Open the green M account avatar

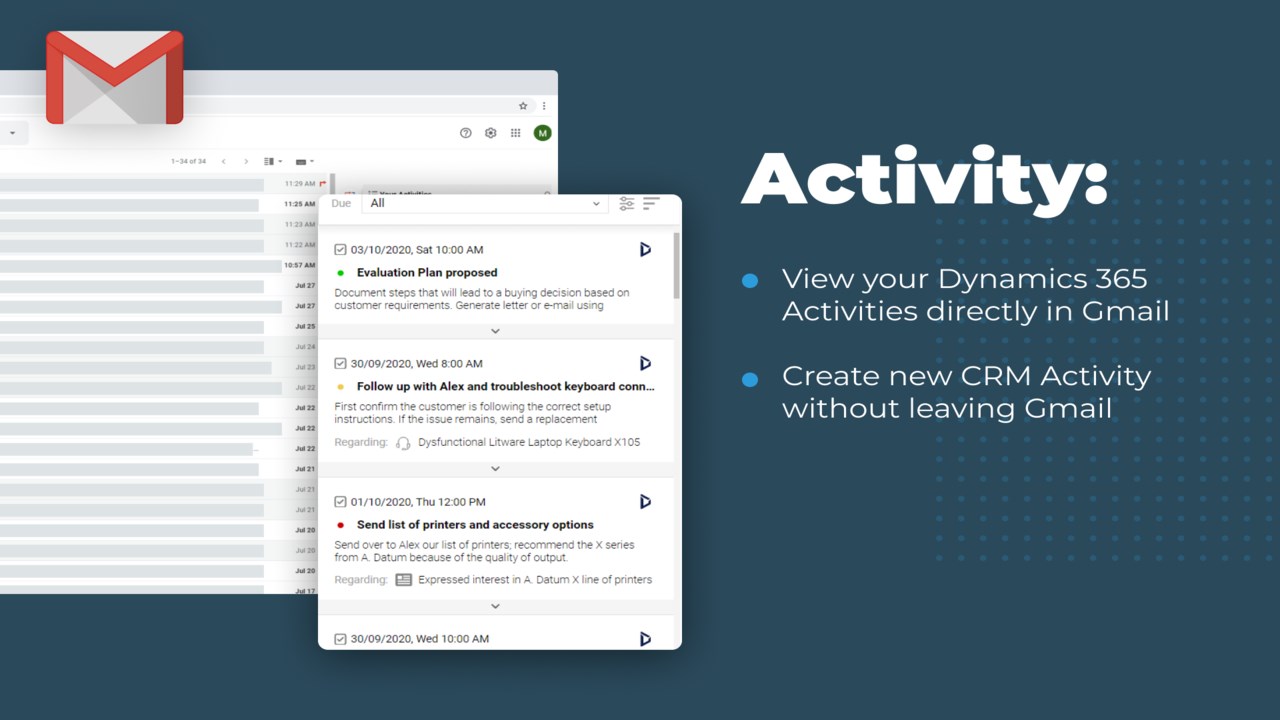(x=542, y=133)
